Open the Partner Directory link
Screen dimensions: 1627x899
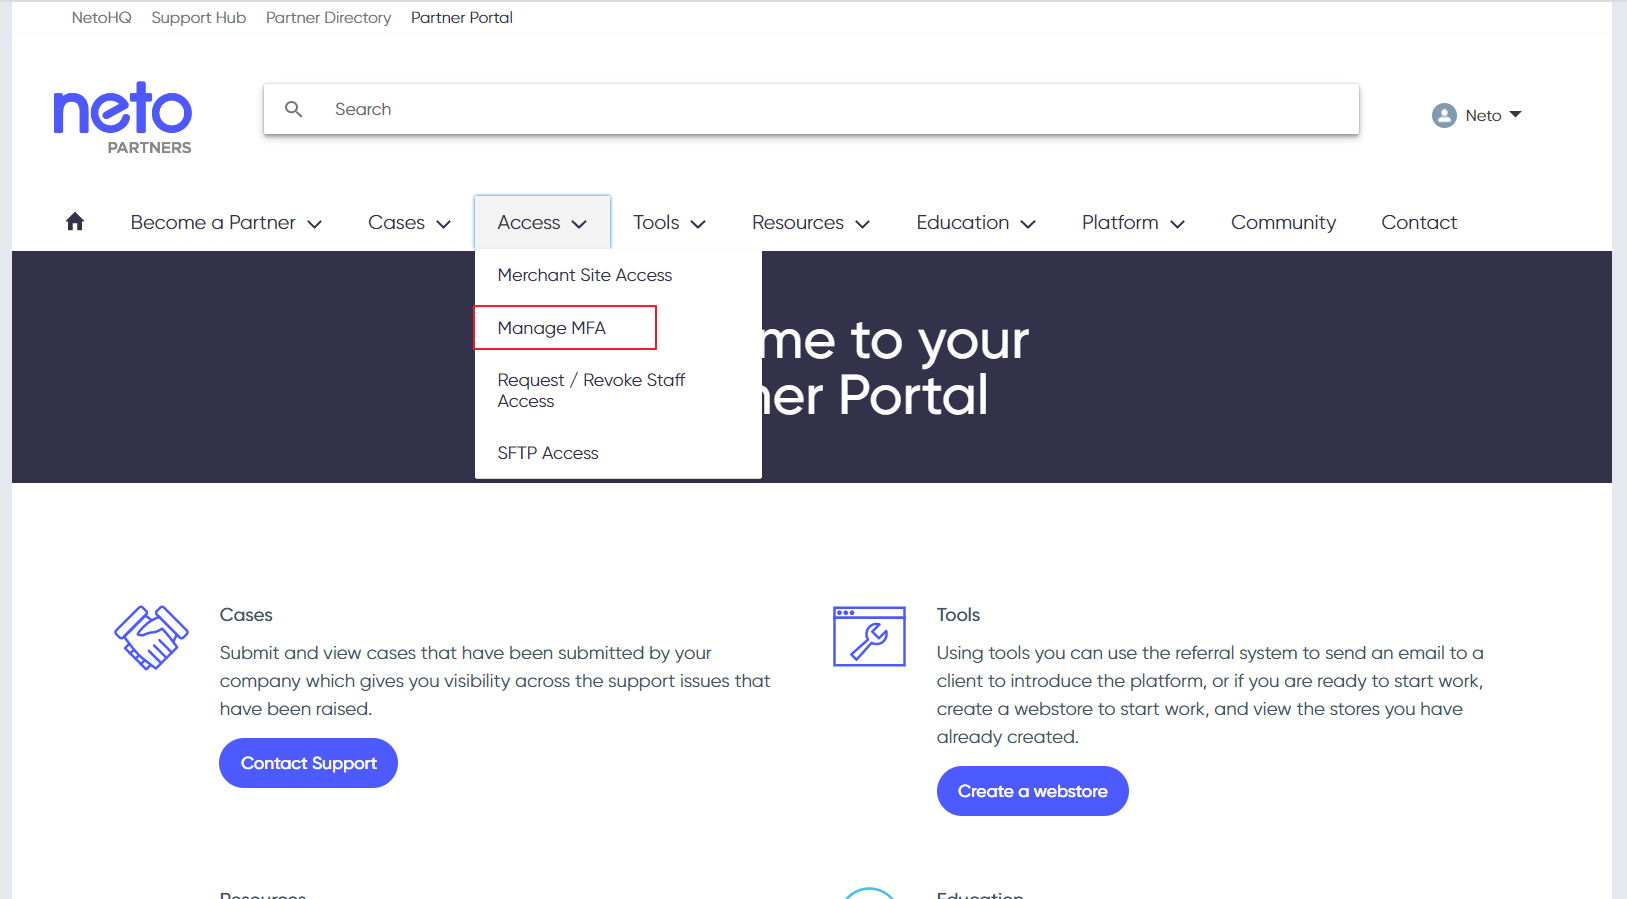tap(328, 18)
